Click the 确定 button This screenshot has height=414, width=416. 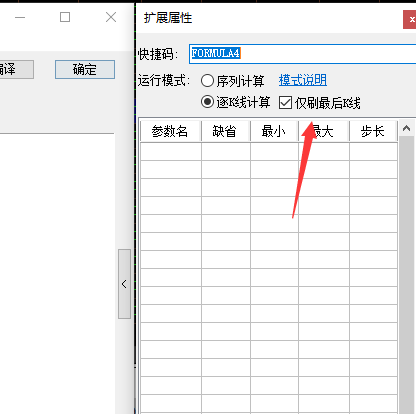[85, 69]
